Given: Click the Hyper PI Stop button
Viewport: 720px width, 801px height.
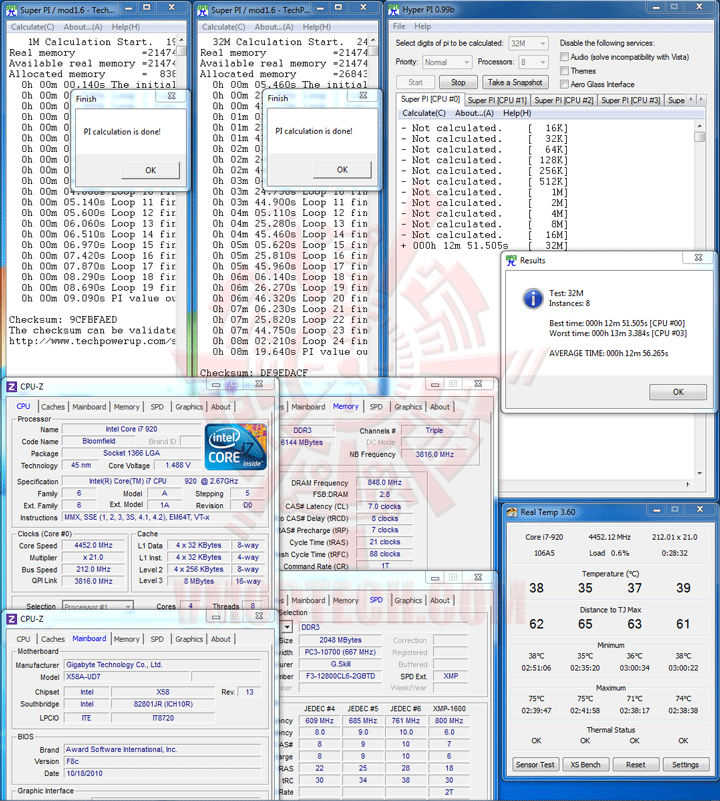Looking at the screenshot, I should [x=458, y=82].
